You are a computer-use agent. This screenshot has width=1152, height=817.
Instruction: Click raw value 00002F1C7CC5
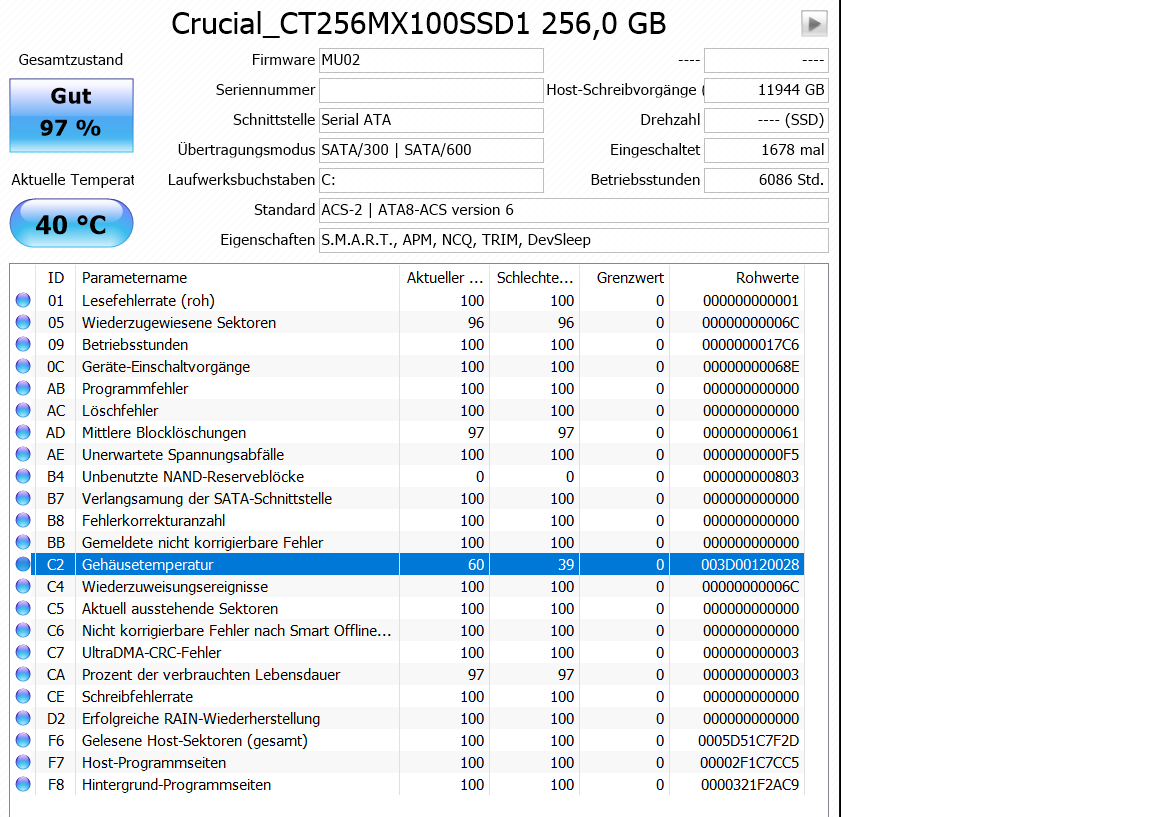749,763
